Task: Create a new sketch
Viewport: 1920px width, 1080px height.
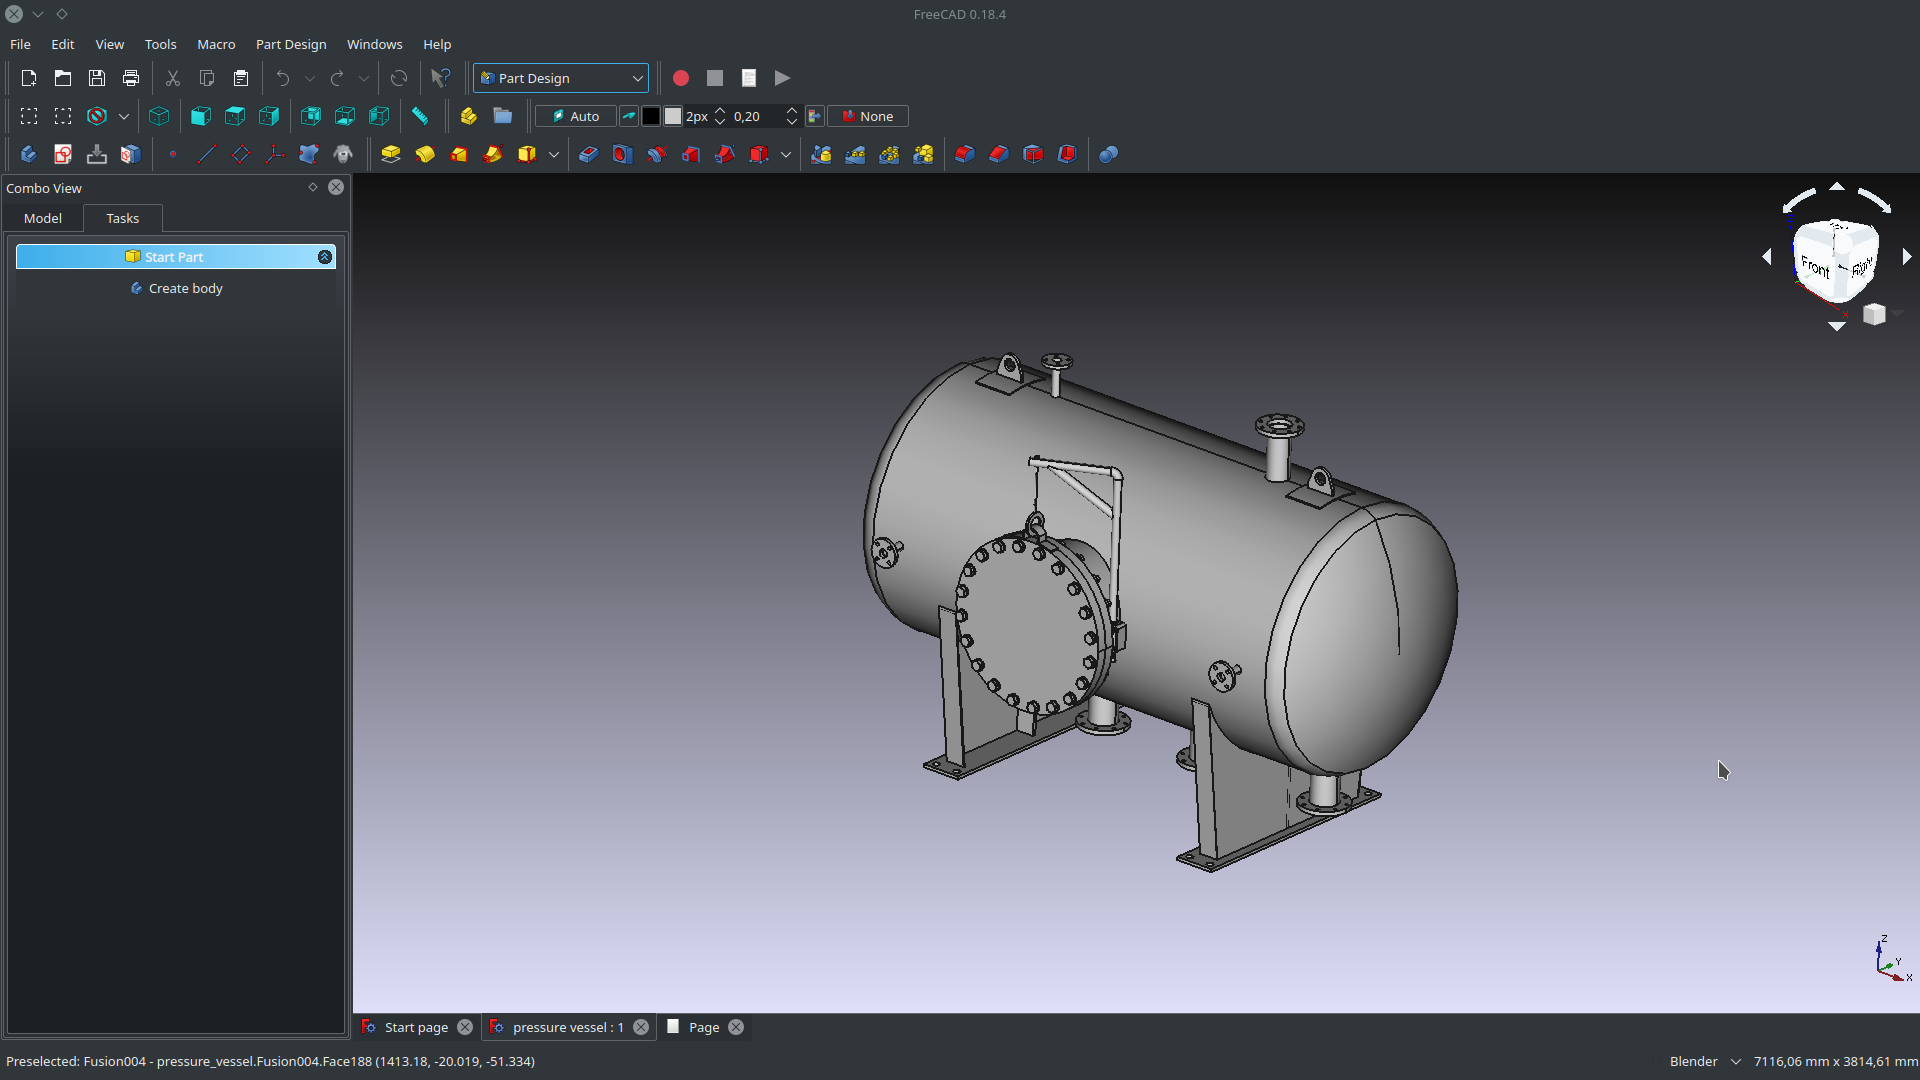Action: tap(63, 154)
